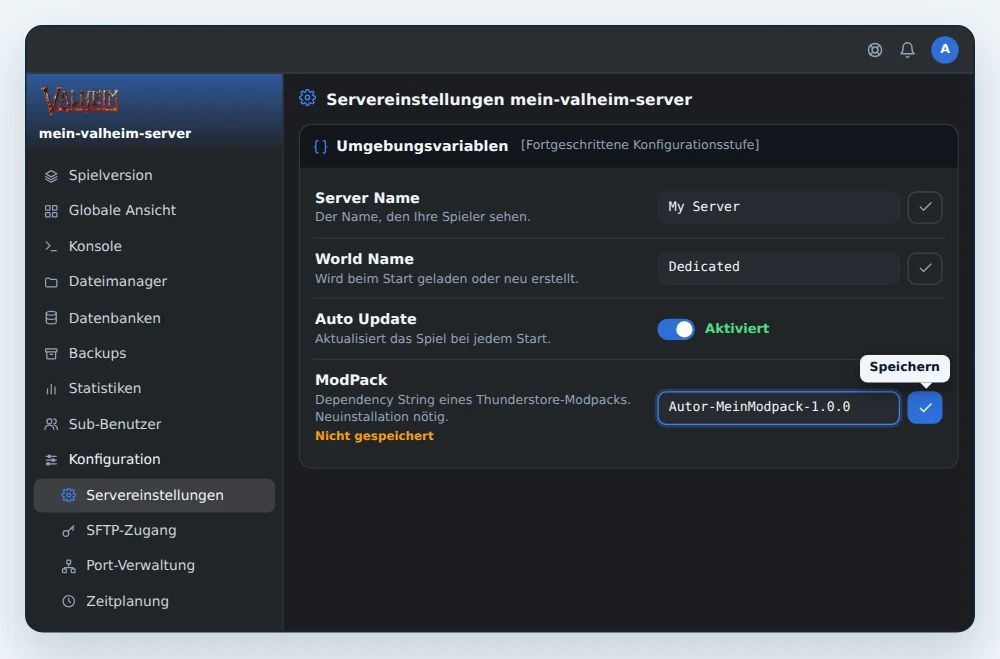Screen dimensions: 1000x659
Task: Click the gear icon beside page title
Action: (x=307, y=98)
